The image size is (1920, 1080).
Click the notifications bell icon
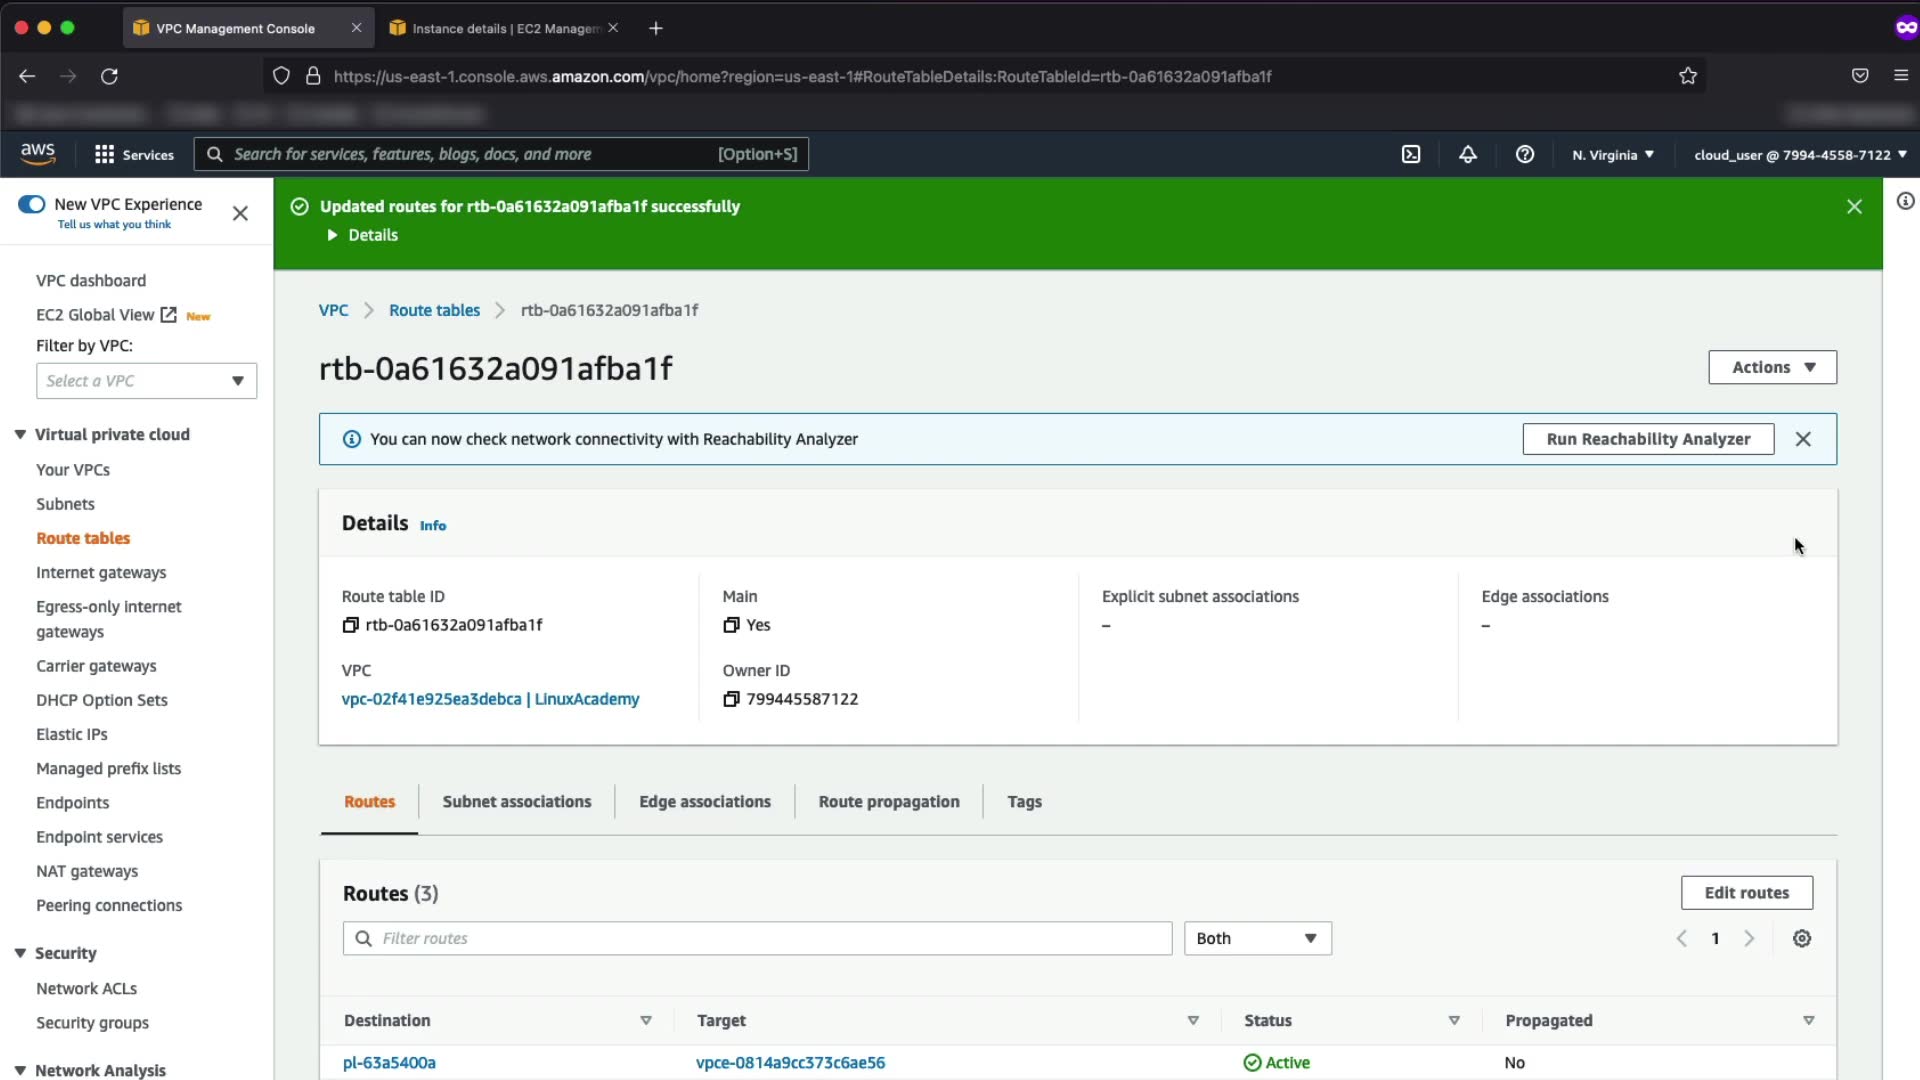tap(1467, 154)
